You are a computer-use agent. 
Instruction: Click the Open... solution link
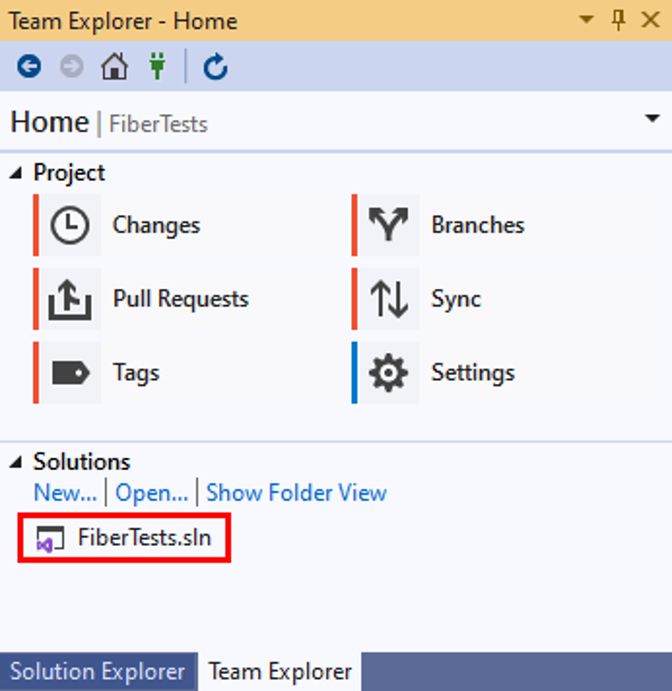(152, 493)
